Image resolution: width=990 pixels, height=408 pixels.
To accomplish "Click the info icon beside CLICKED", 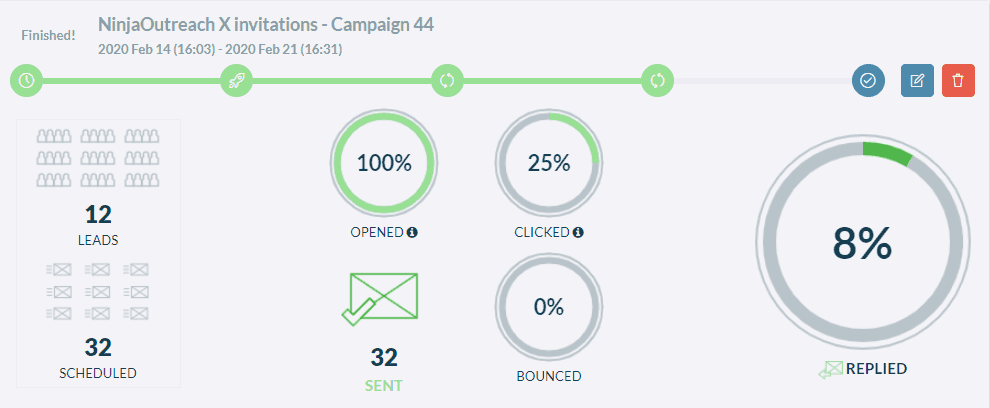I will [x=578, y=232].
